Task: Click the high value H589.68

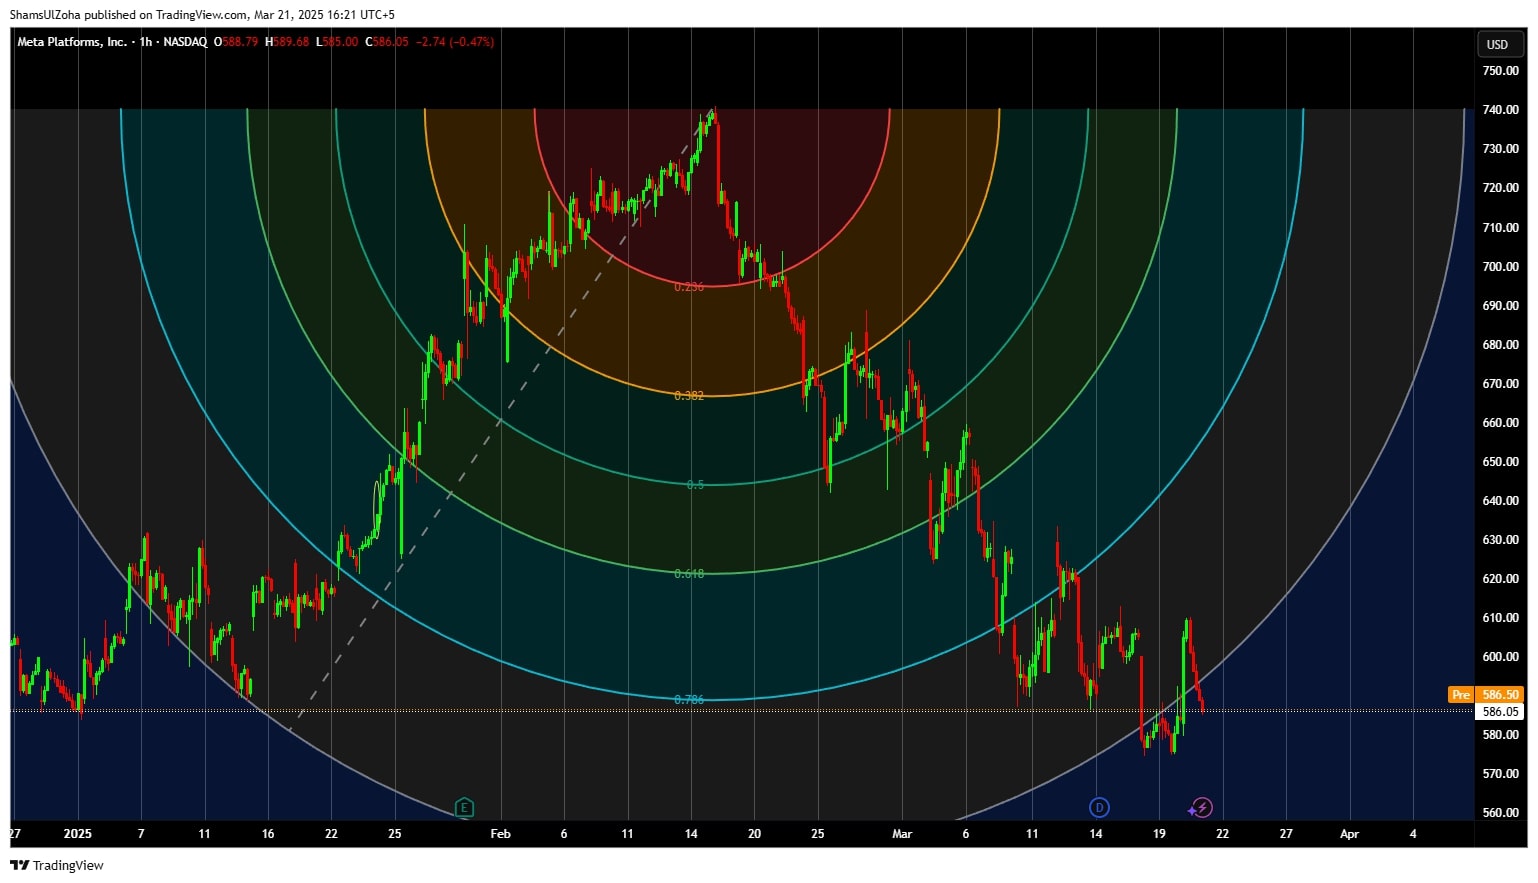Action: click(x=287, y=42)
